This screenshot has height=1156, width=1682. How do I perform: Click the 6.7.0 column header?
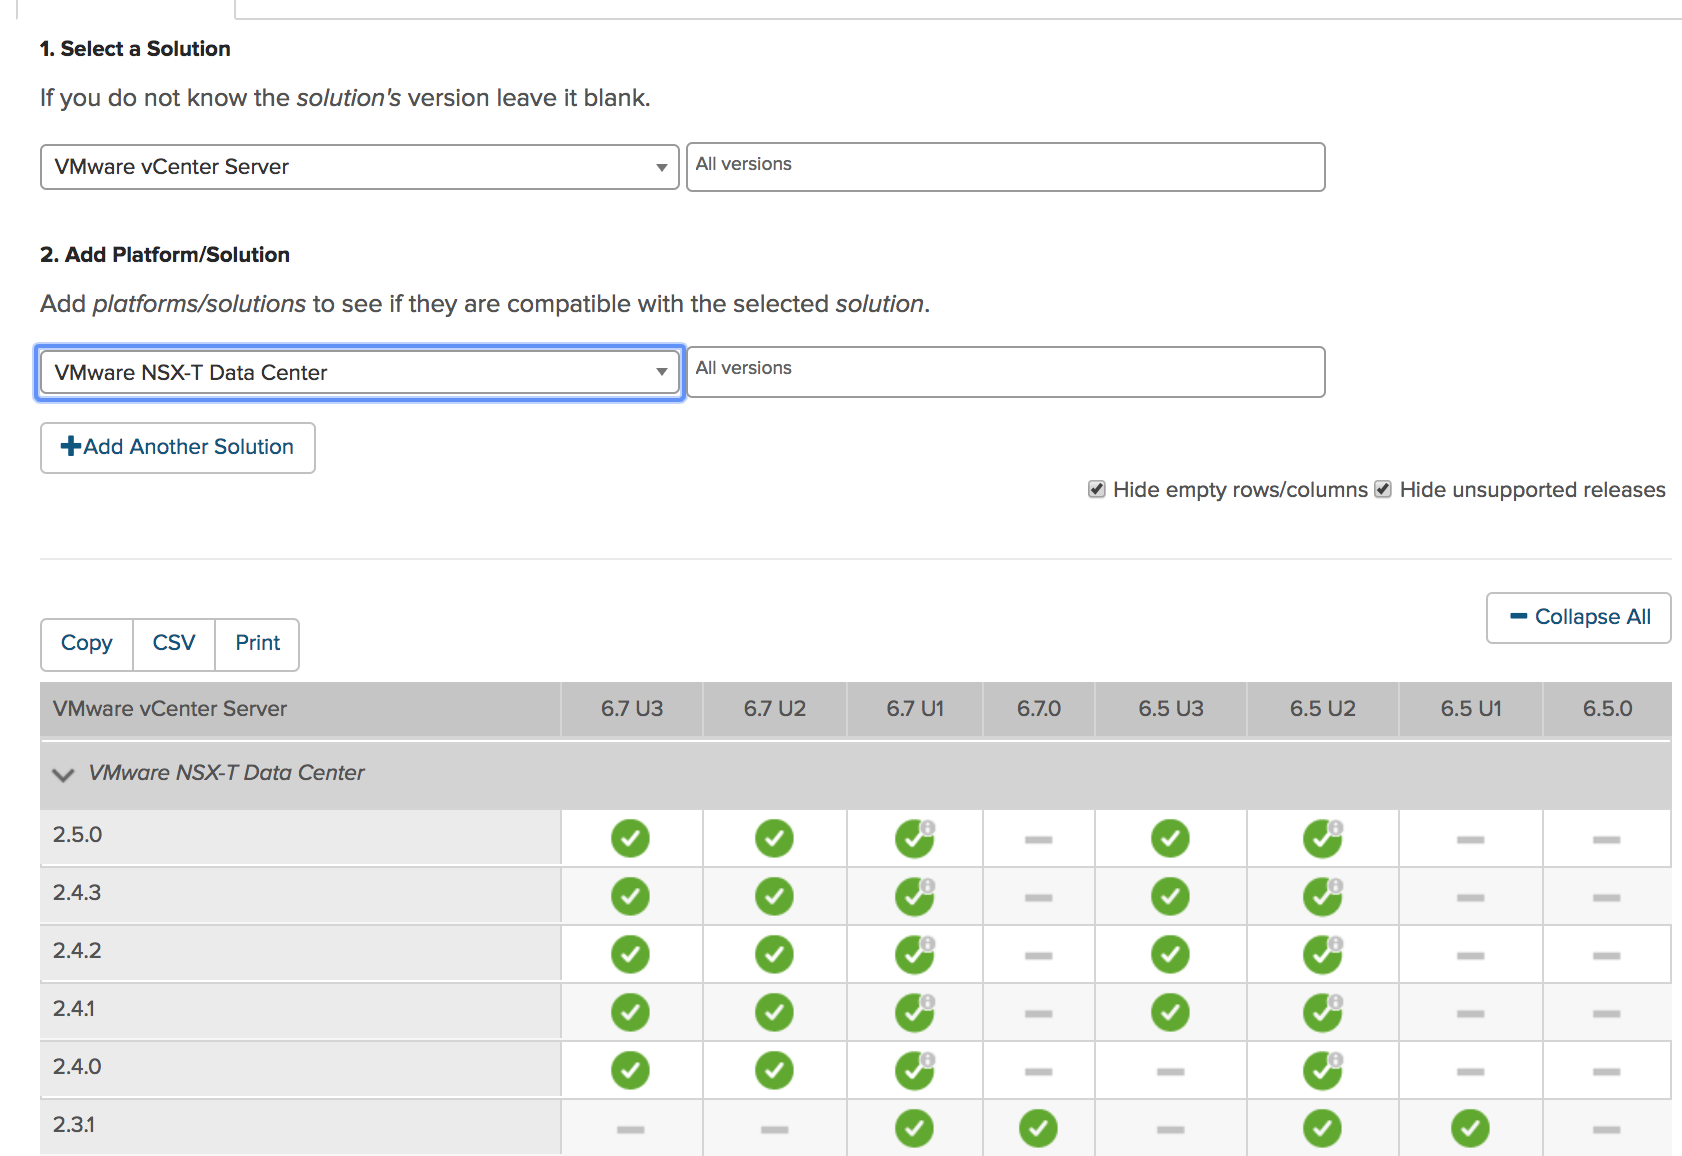[x=1039, y=709]
